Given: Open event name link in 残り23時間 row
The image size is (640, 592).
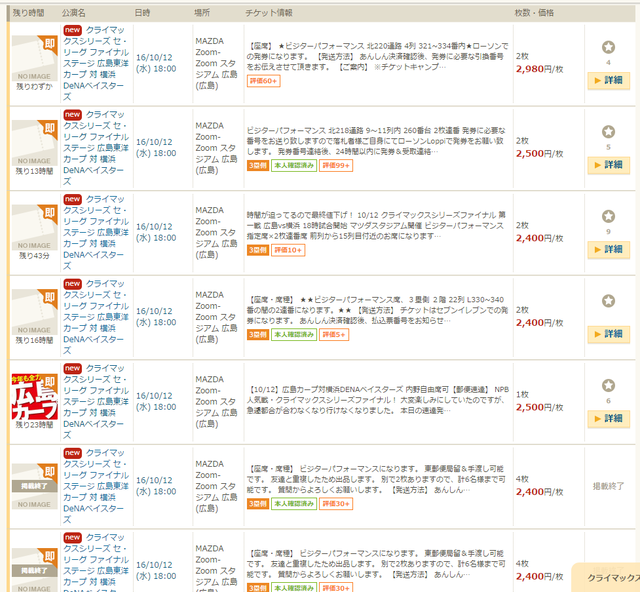Looking at the screenshot, I should (x=96, y=401).
